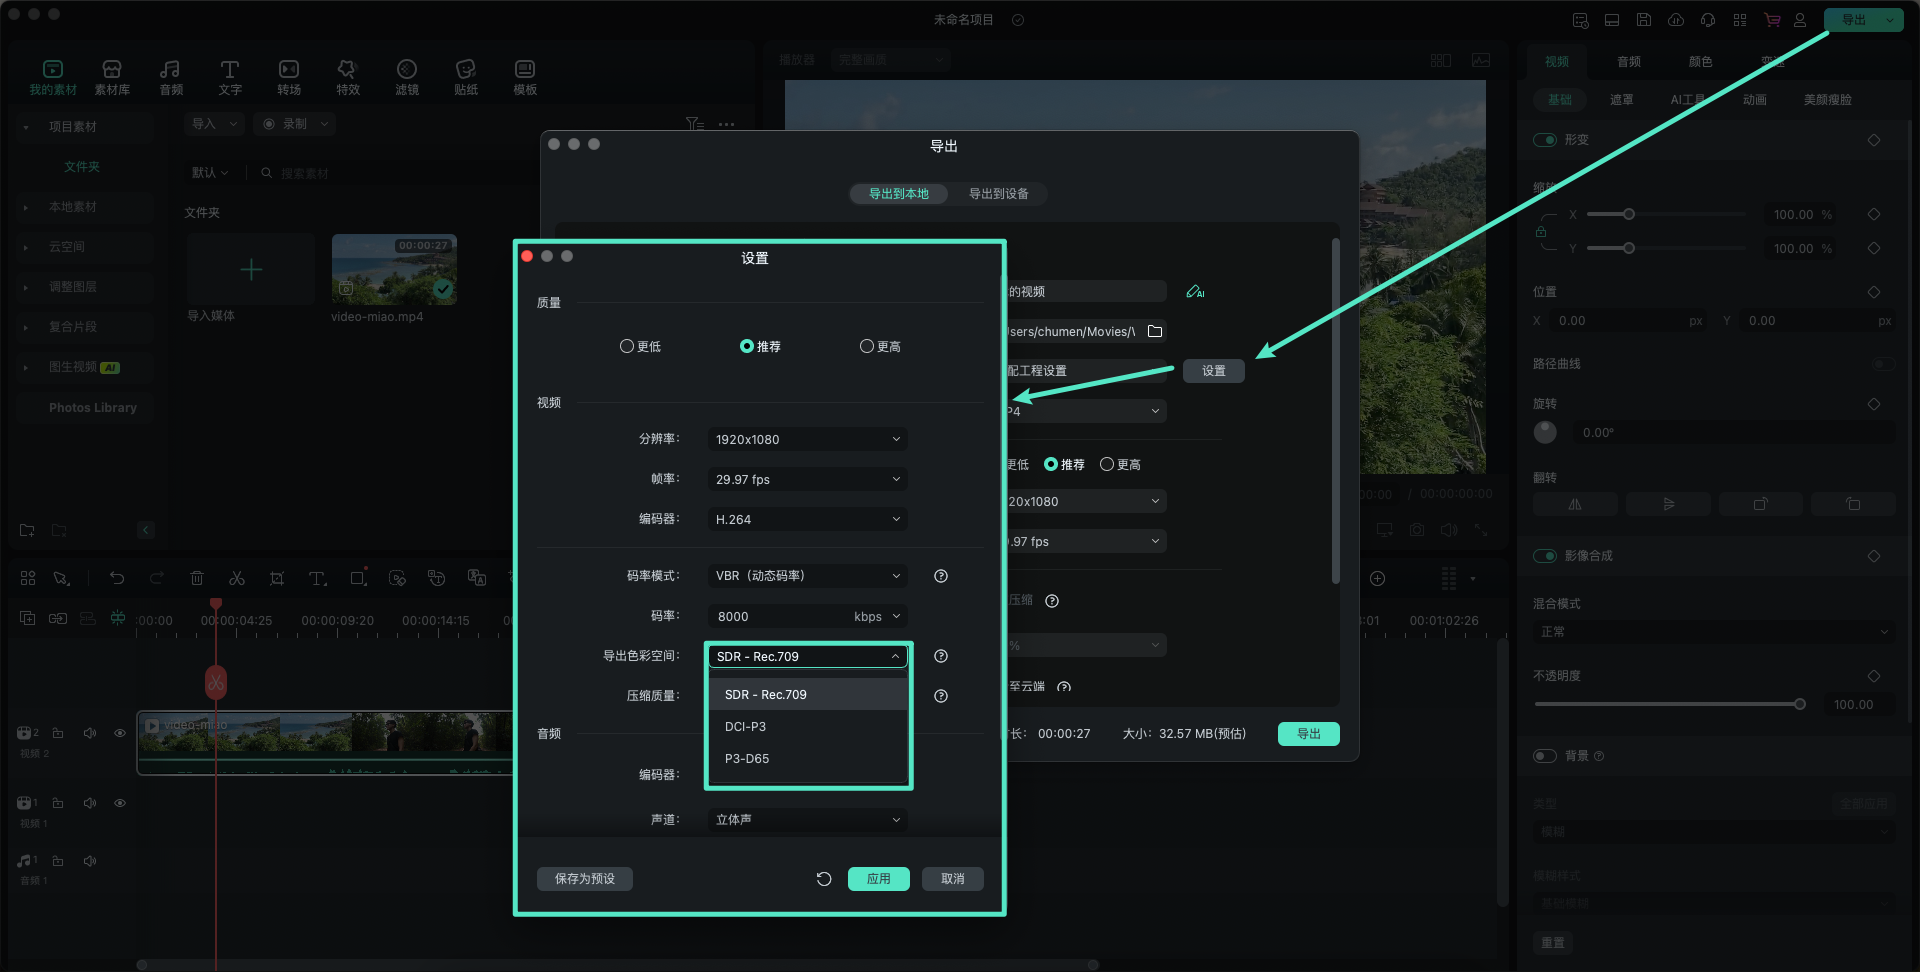Switch to the 导出到设备 tab
The image size is (1920, 972).
click(998, 194)
